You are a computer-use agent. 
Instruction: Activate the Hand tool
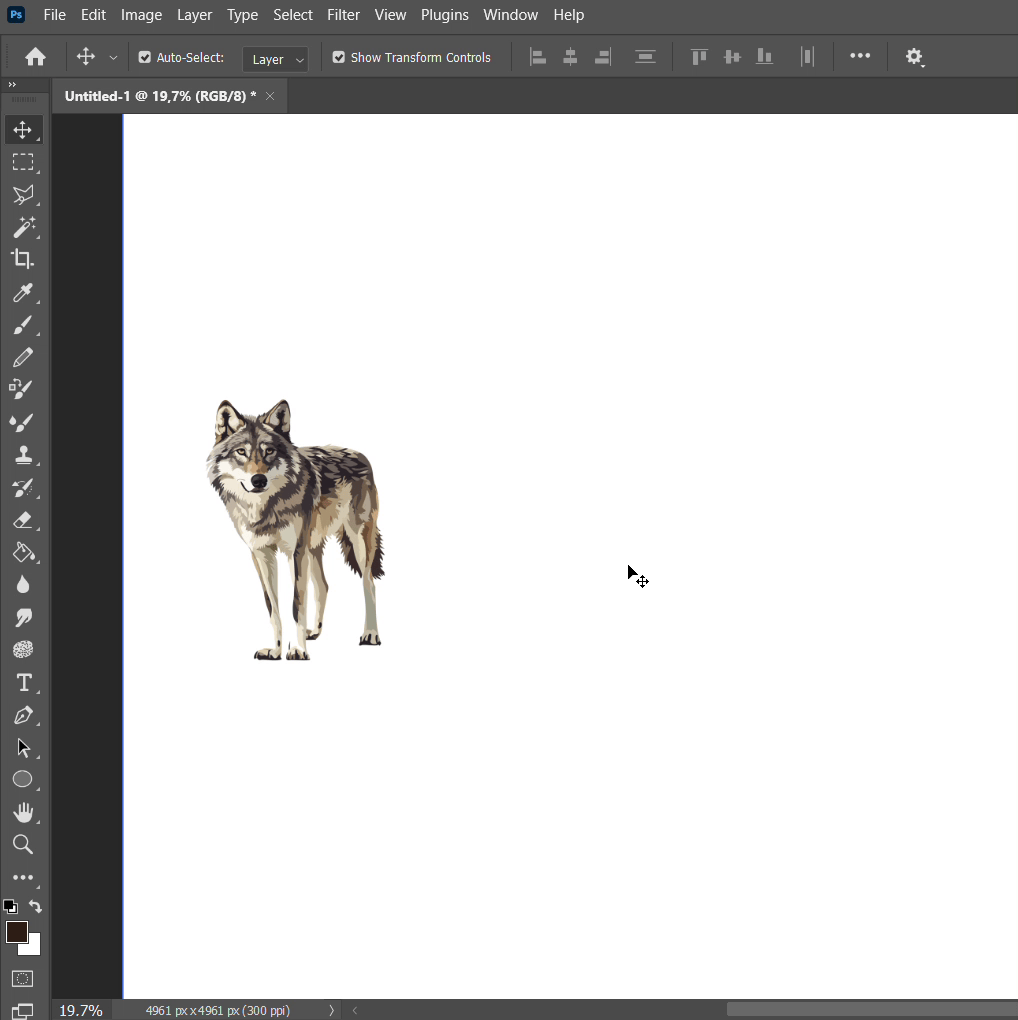(23, 812)
